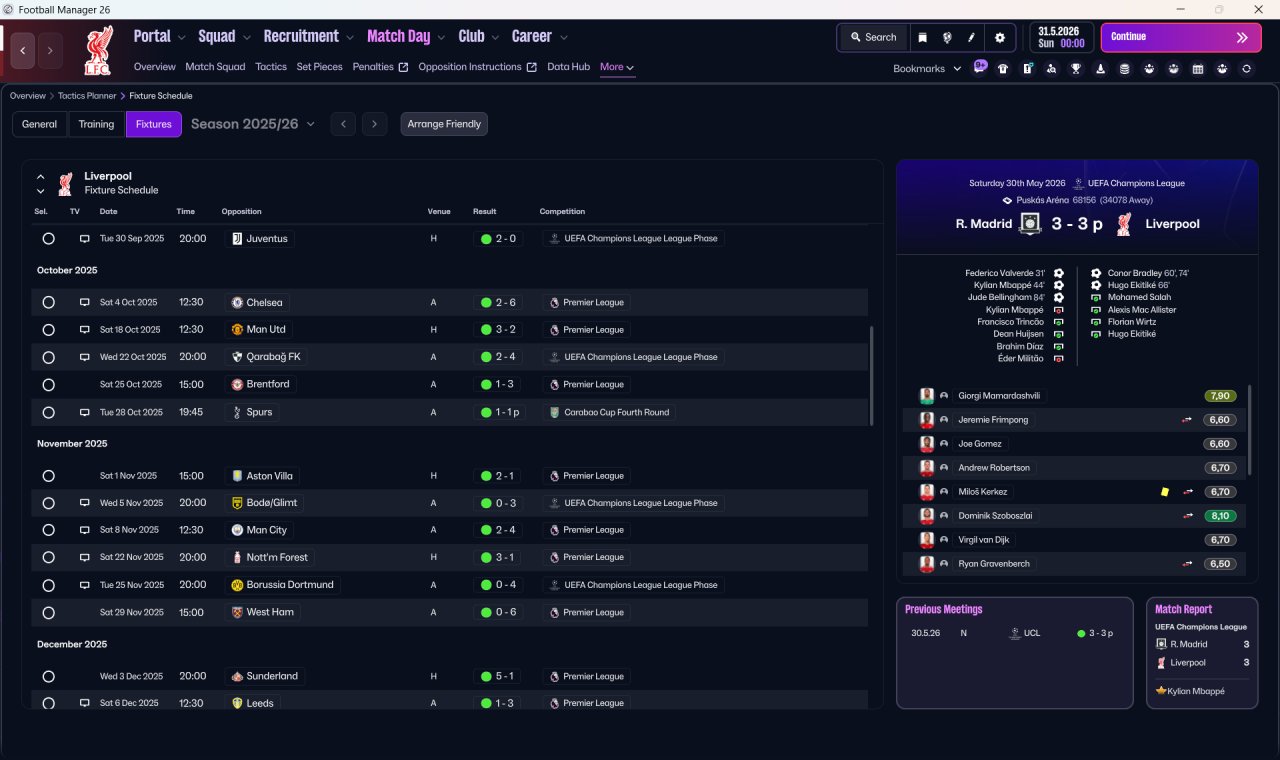
Task: Click the Arrange Friendly button
Action: click(x=444, y=124)
